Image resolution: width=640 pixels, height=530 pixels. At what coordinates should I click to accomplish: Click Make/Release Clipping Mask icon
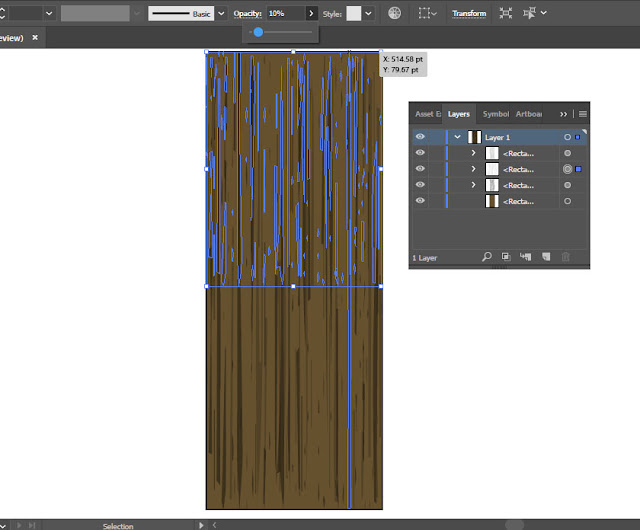506,257
